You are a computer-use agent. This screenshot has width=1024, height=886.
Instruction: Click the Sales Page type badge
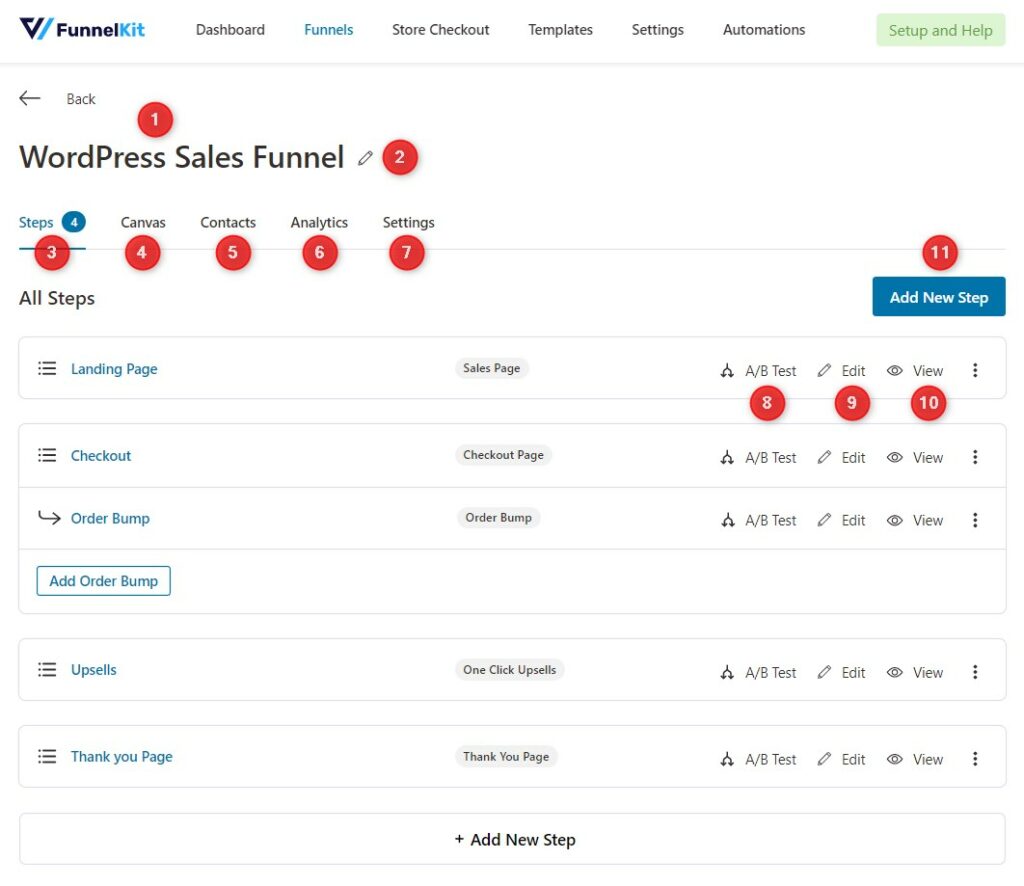point(492,368)
